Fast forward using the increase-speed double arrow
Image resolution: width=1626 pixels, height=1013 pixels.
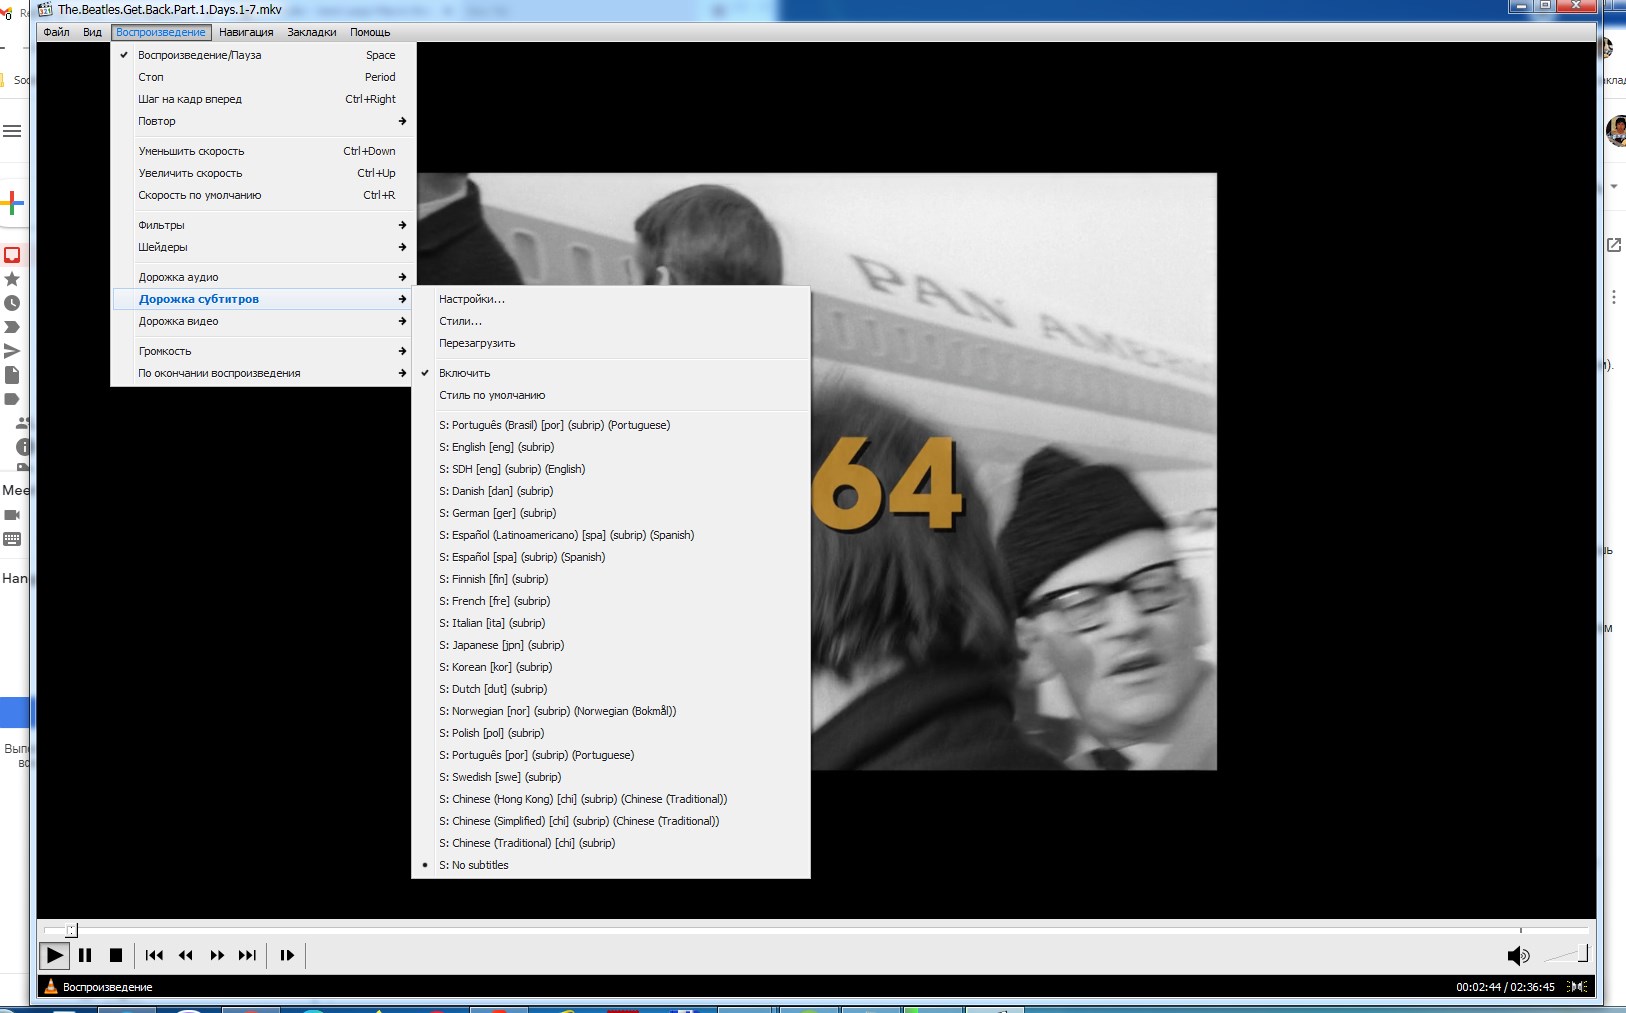pyautogui.click(x=217, y=955)
